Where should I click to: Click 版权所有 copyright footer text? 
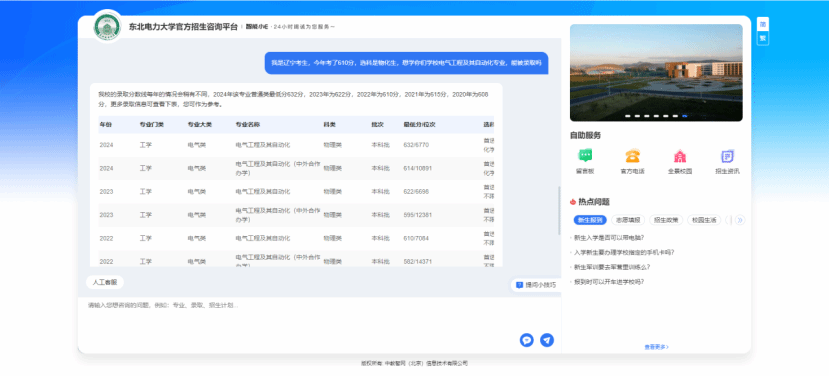click(414, 363)
